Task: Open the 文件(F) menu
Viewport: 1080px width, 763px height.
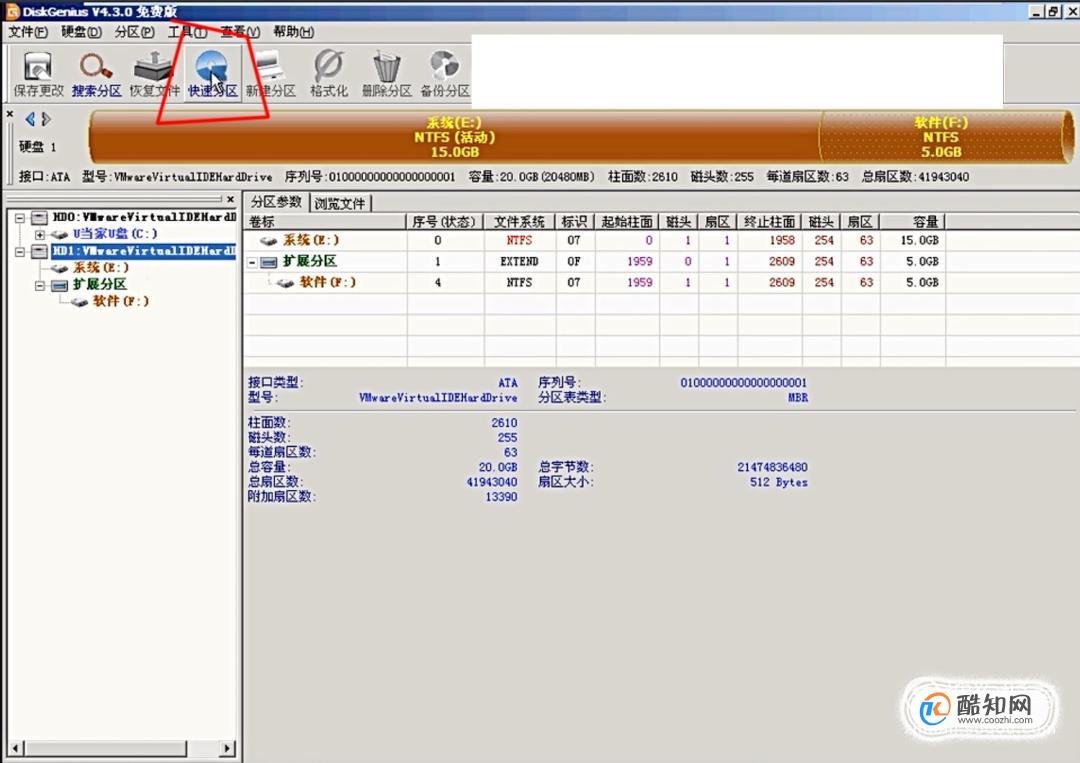Action: click(x=28, y=32)
